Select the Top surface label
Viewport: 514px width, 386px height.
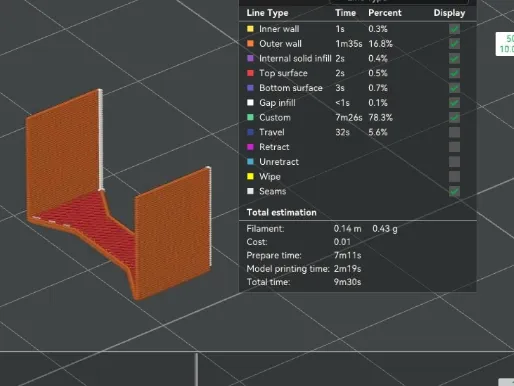(x=283, y=73)
